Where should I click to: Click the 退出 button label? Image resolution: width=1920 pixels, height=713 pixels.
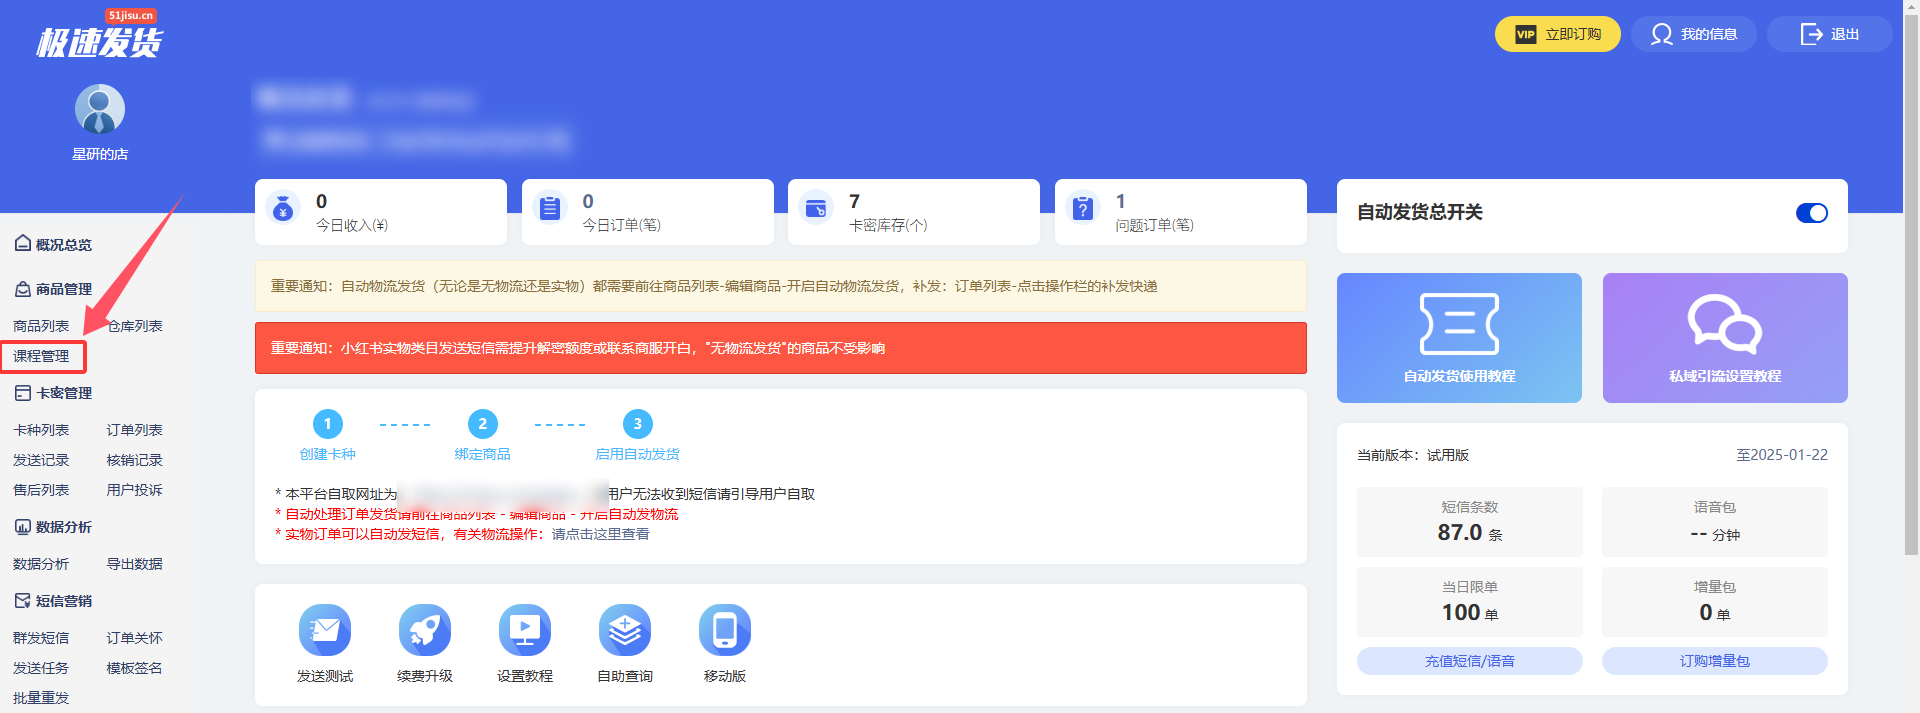1845,34
